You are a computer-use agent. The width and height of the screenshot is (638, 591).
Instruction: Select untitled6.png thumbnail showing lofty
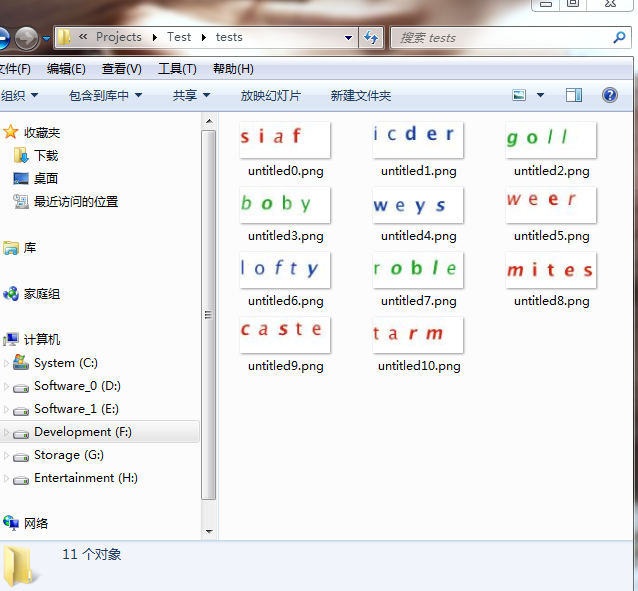tap(285, 270)
